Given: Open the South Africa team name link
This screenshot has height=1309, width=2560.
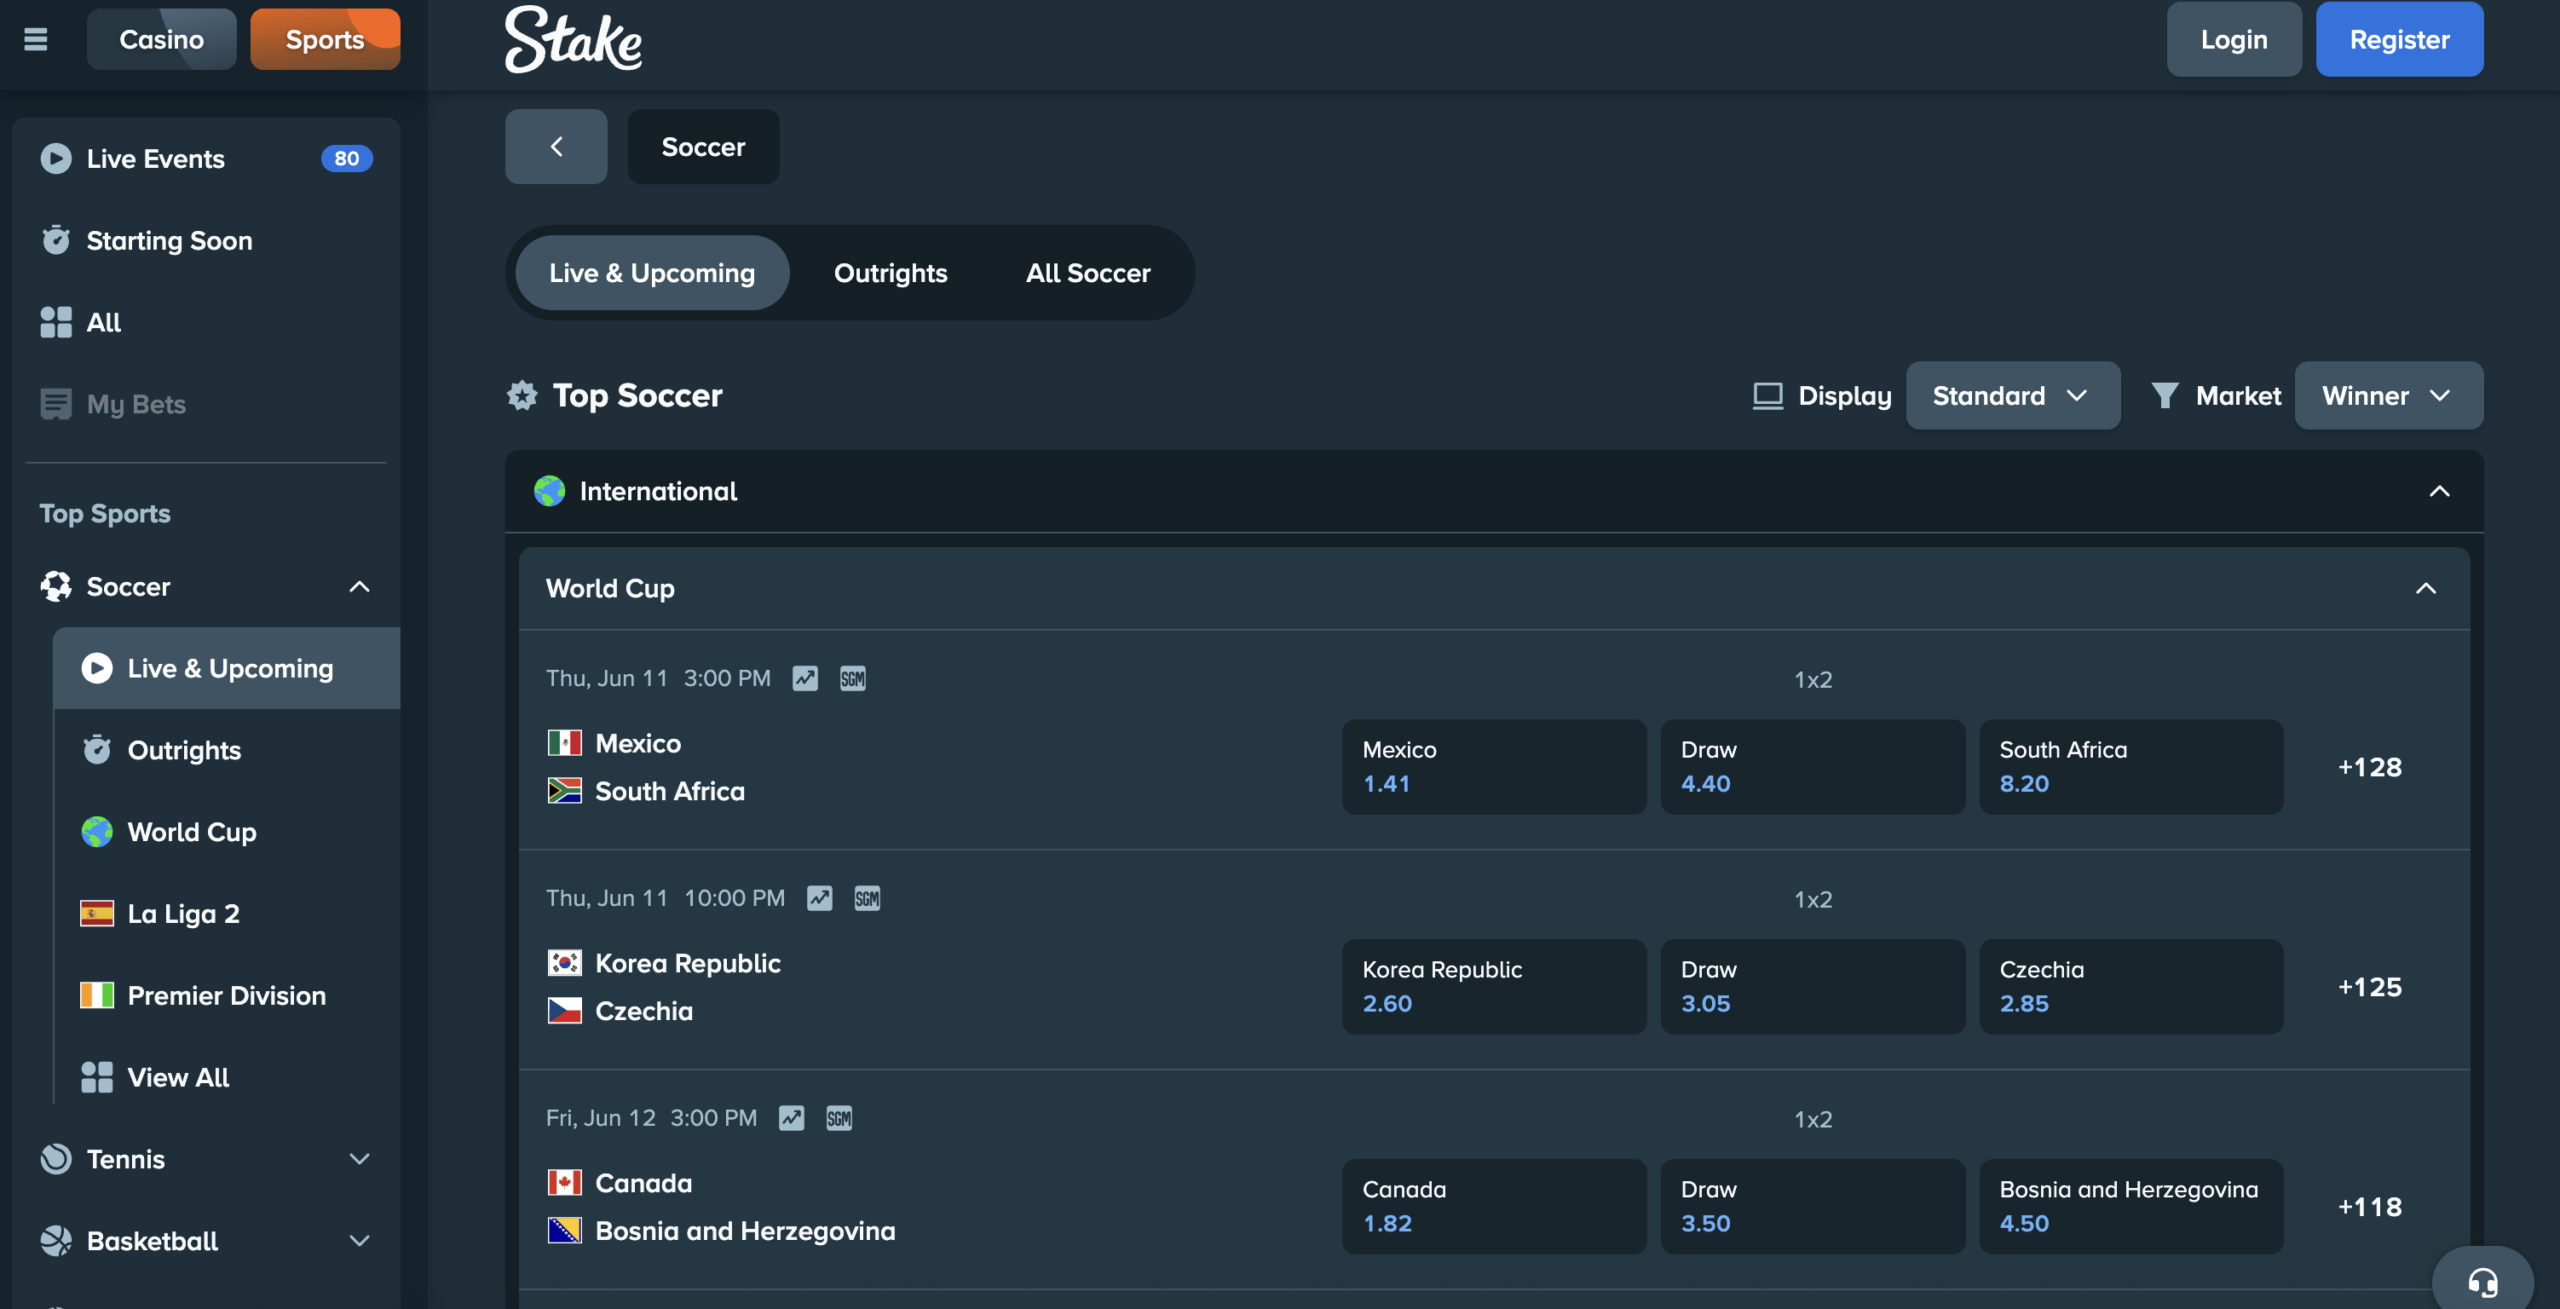Looking at the screenshot, I should (670, 791).
